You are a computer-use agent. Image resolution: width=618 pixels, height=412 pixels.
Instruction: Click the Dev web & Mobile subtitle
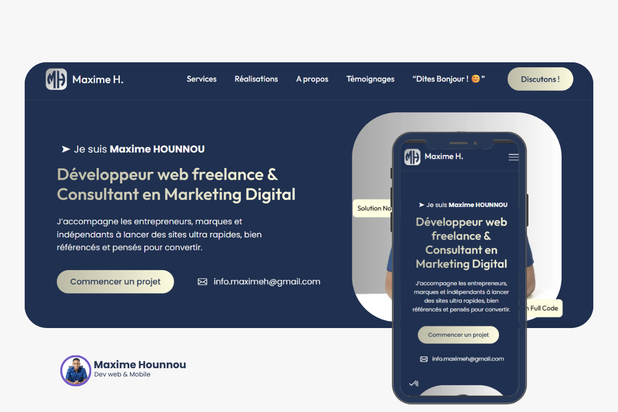tap(122, 375)
